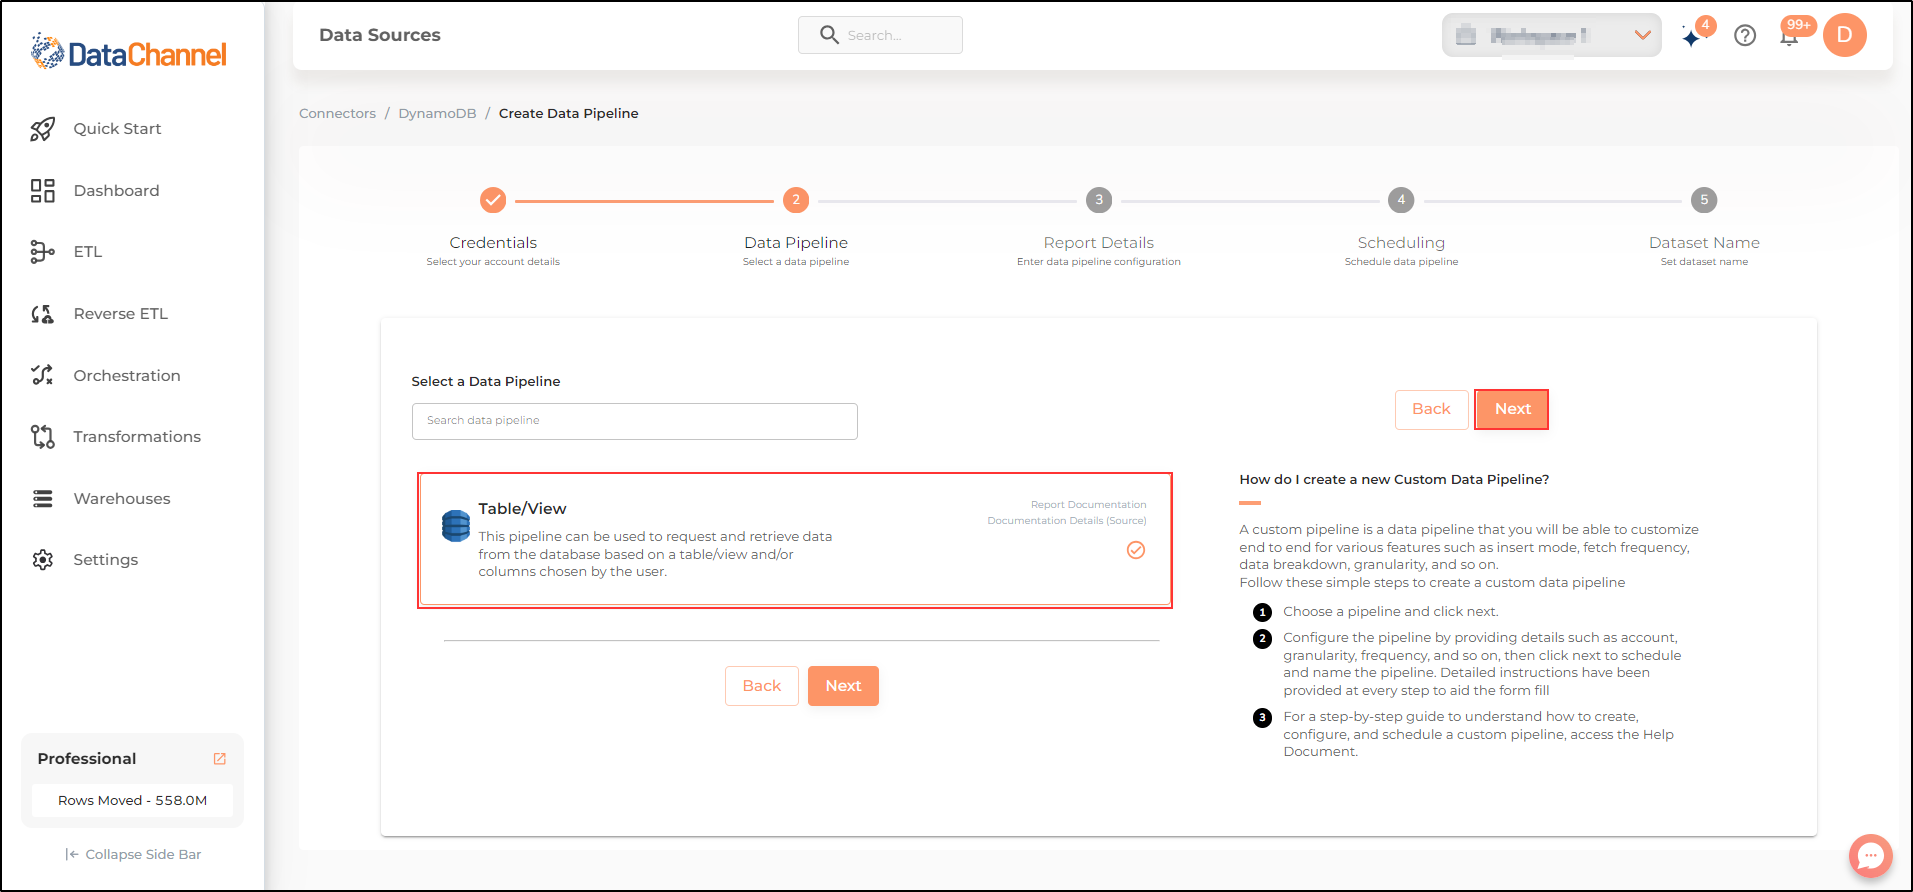Click the top Search box

[x=880, y=35]
